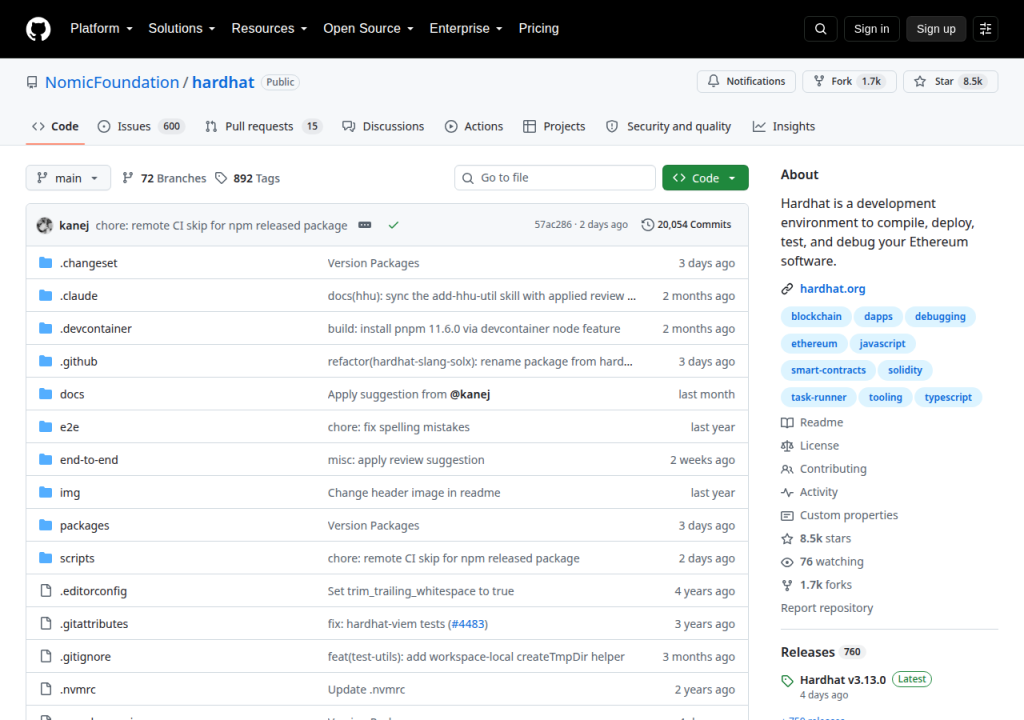Click the smart-contracts topic tag
This screenshot has width=1024, height=720.
[x=828, y=370]
